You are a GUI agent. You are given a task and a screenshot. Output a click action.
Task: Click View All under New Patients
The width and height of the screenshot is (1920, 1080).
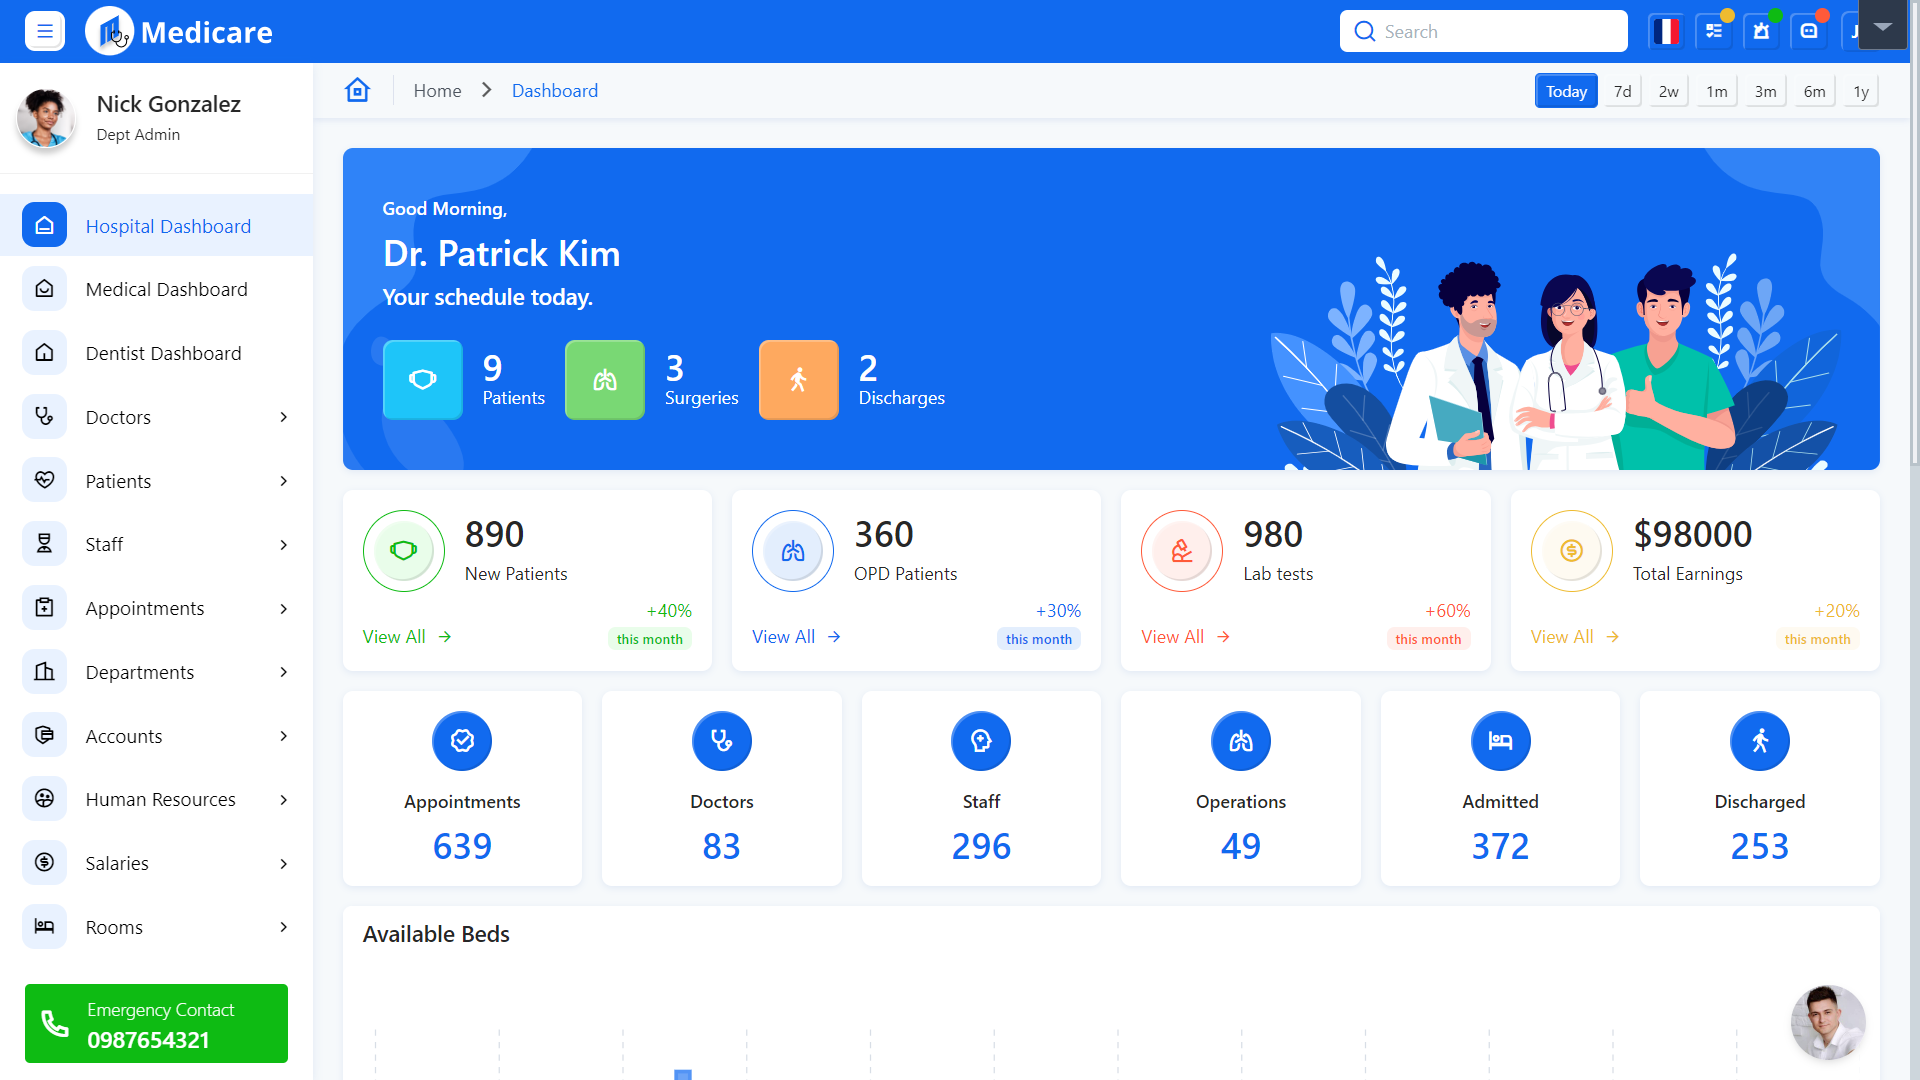coord(394,636)
